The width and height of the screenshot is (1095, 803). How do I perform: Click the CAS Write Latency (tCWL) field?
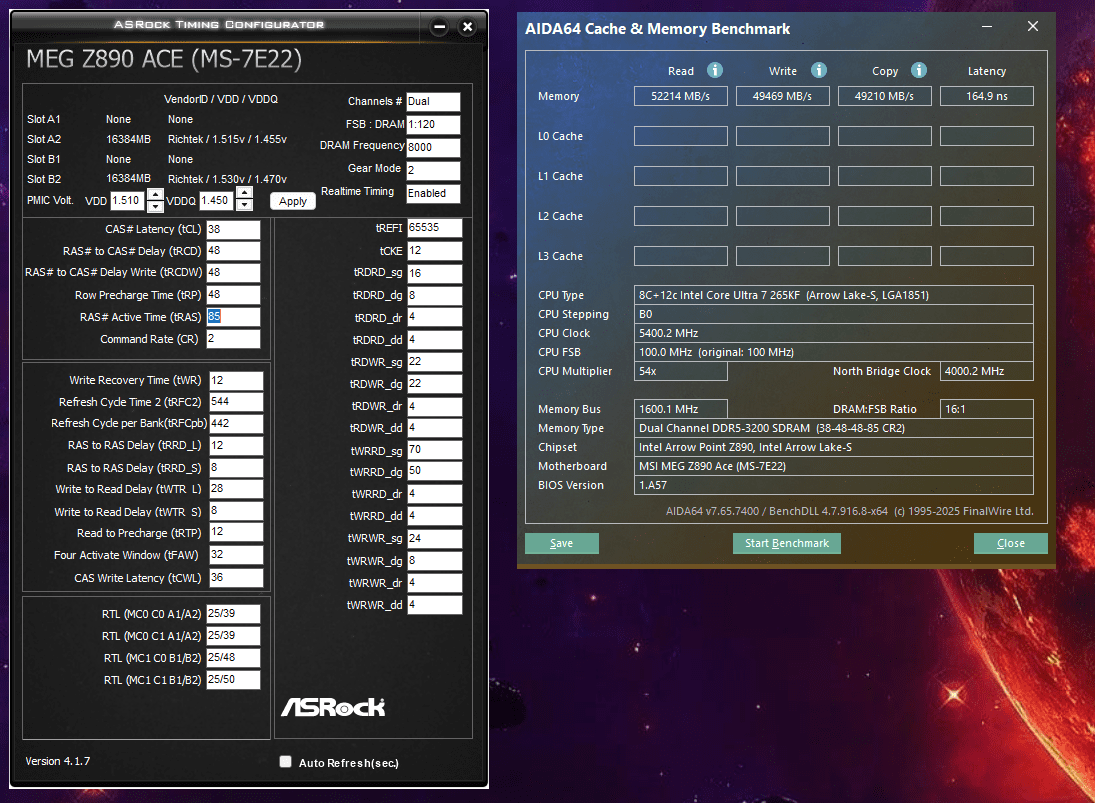(x=236, y=577)
